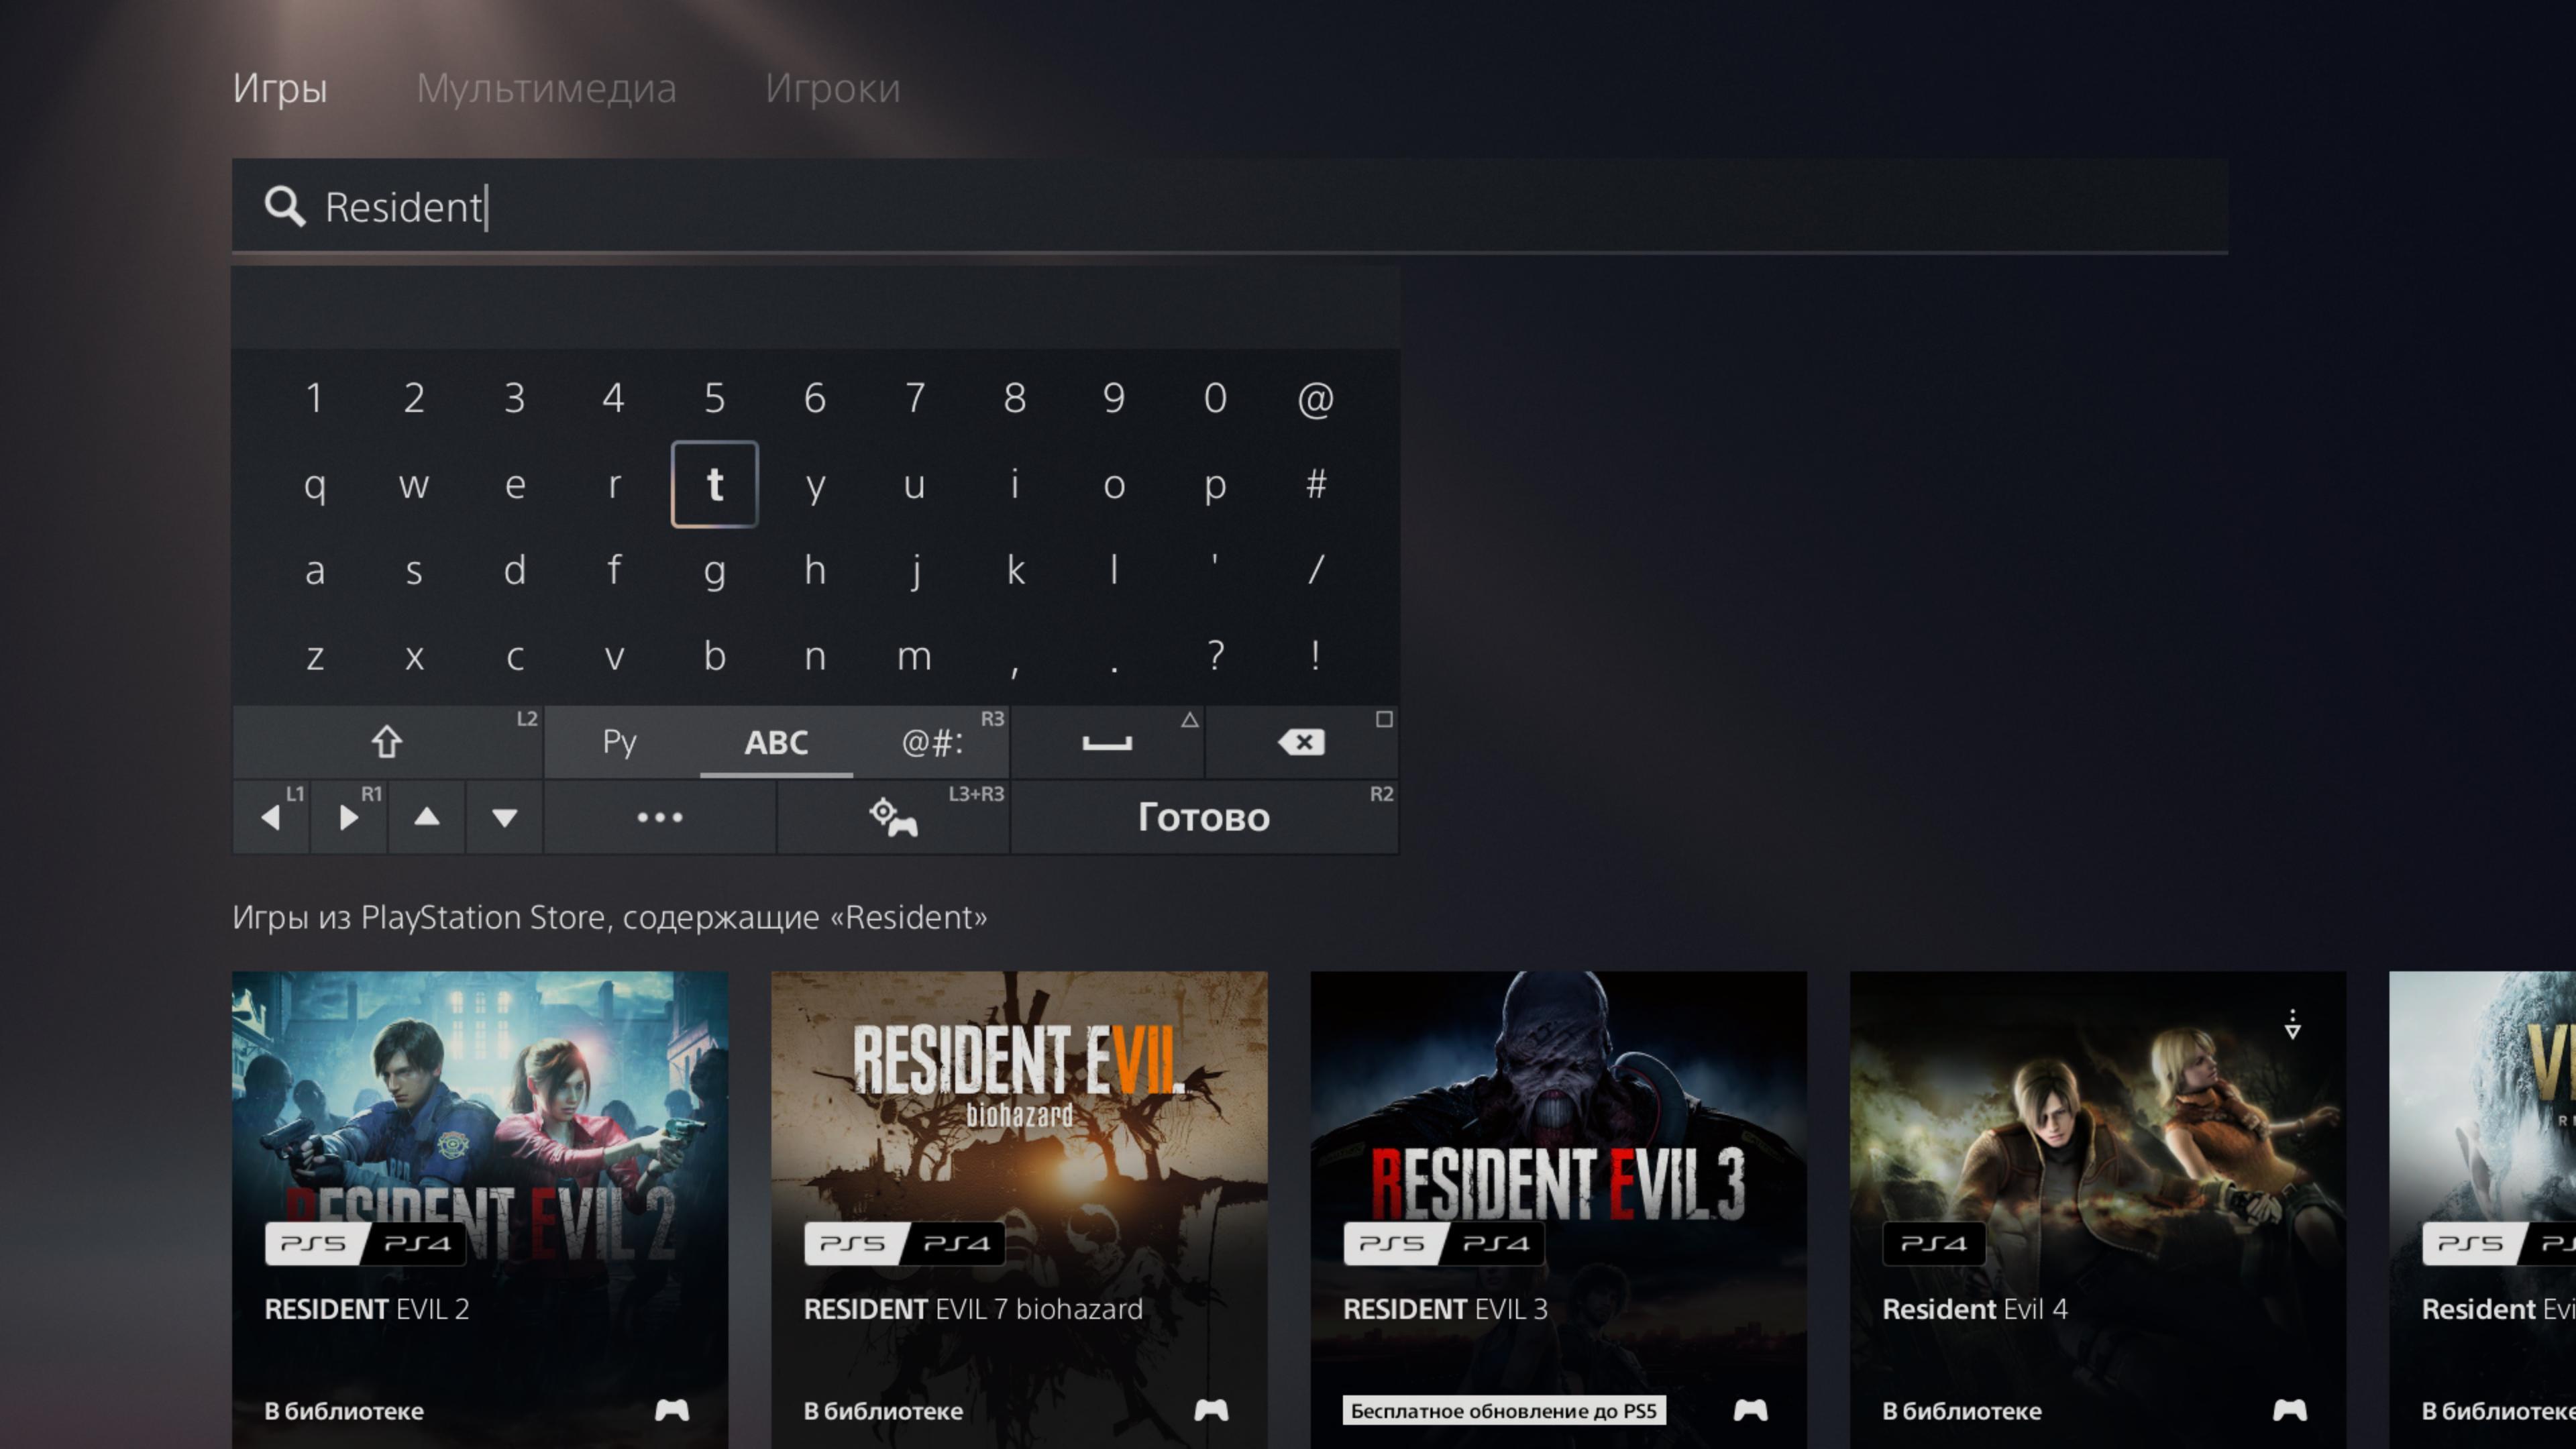
Task: Hit the backspace delete key
Action: coord(1302,742)
